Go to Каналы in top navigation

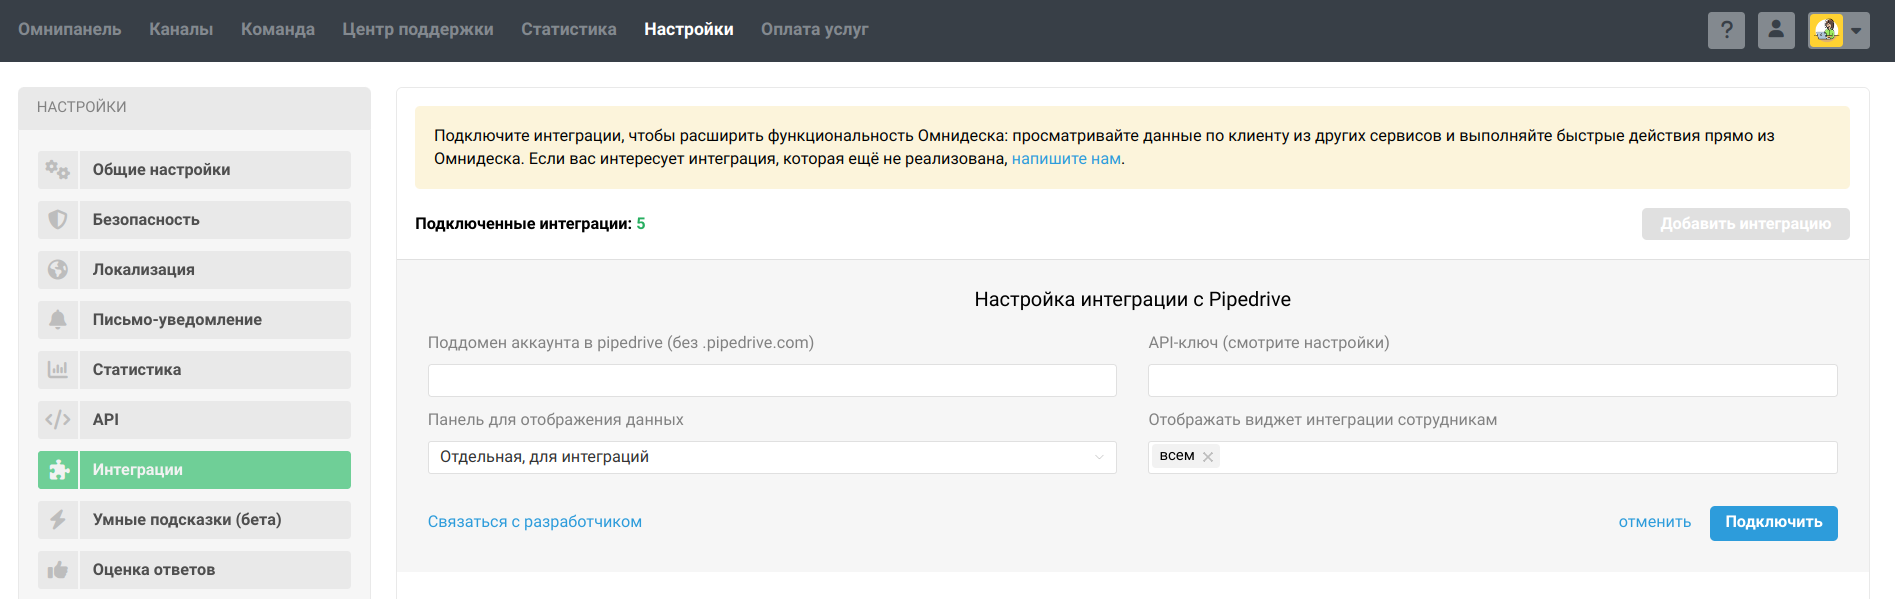(x=181, y=29)
